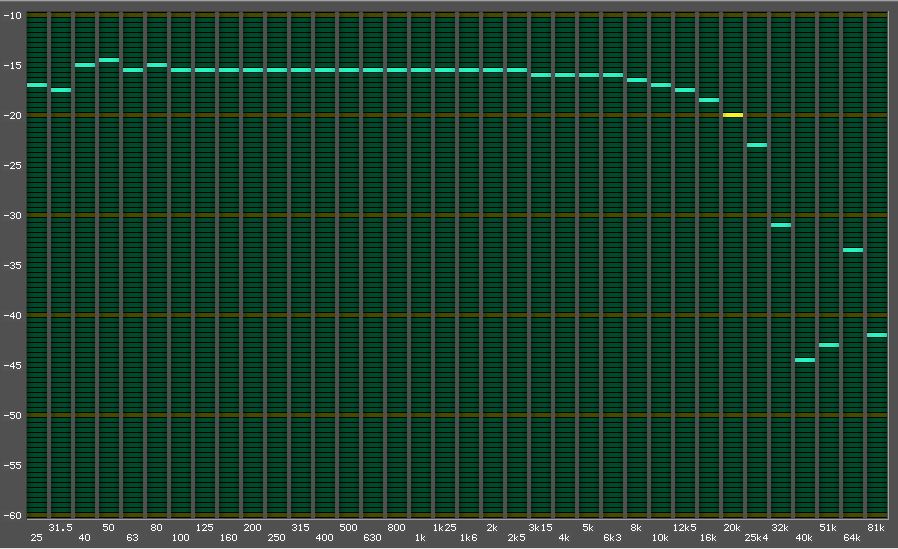Click the level marker in the 80 Hz band
This screenshot has width=898, height=549.
(157, 65)
